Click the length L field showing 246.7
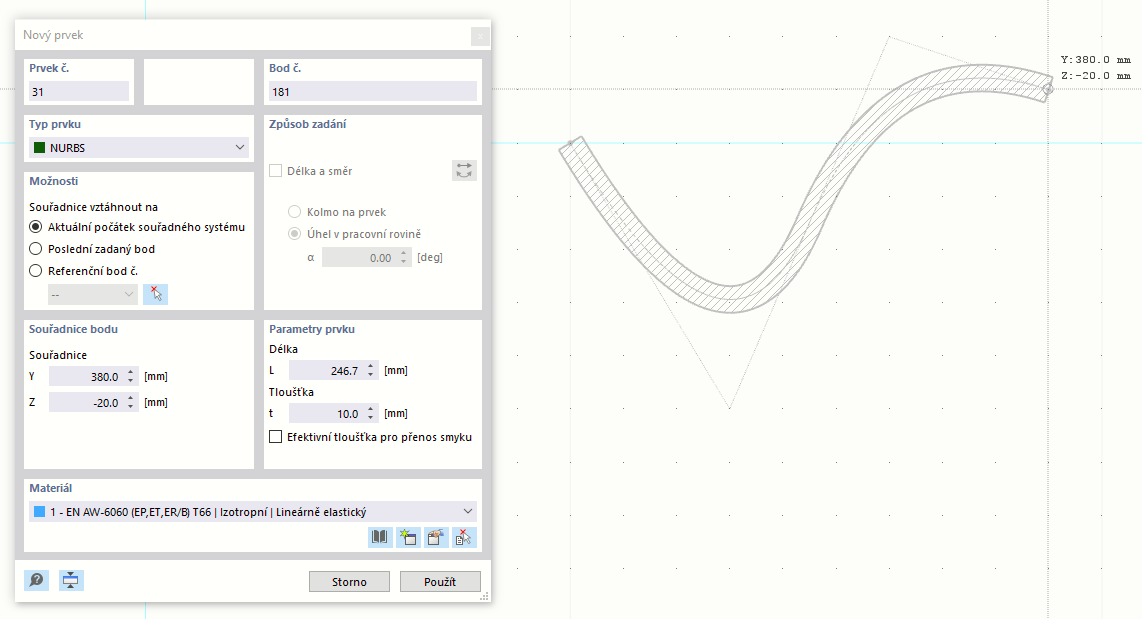 [327, 370]
